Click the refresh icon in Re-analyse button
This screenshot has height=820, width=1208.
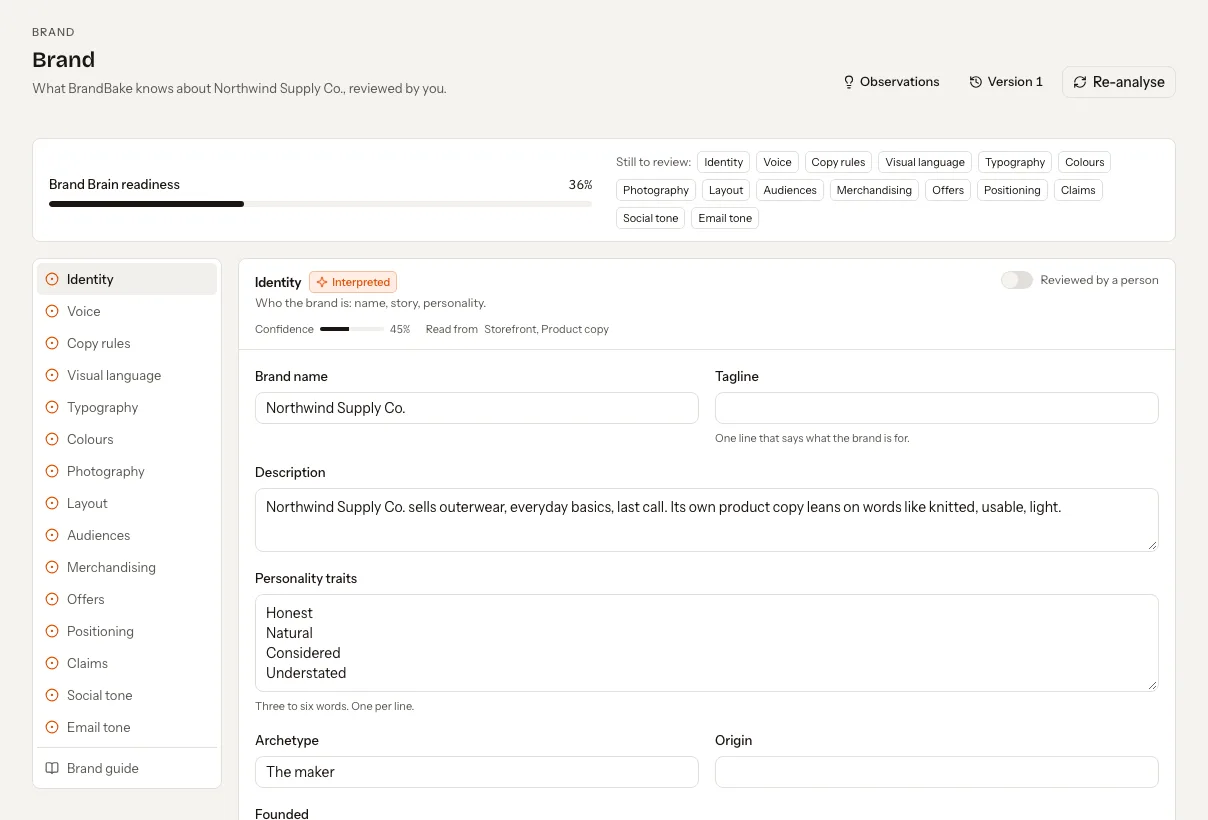pyautogui.click(x=1080, y=82)
